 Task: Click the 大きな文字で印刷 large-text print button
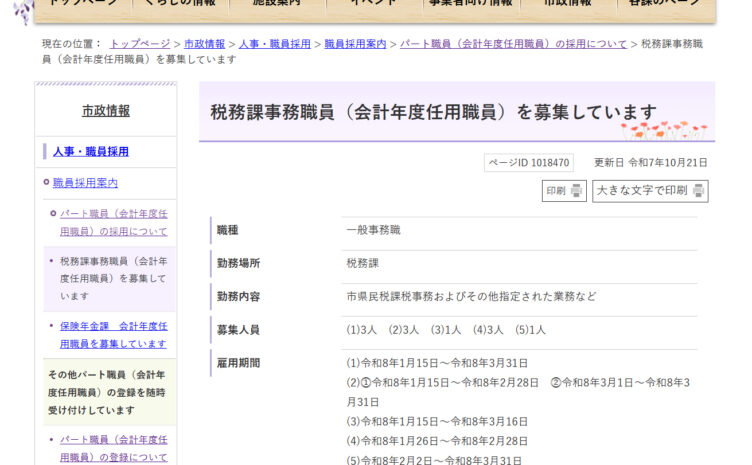pyautogui.click(x=650, y=191)
